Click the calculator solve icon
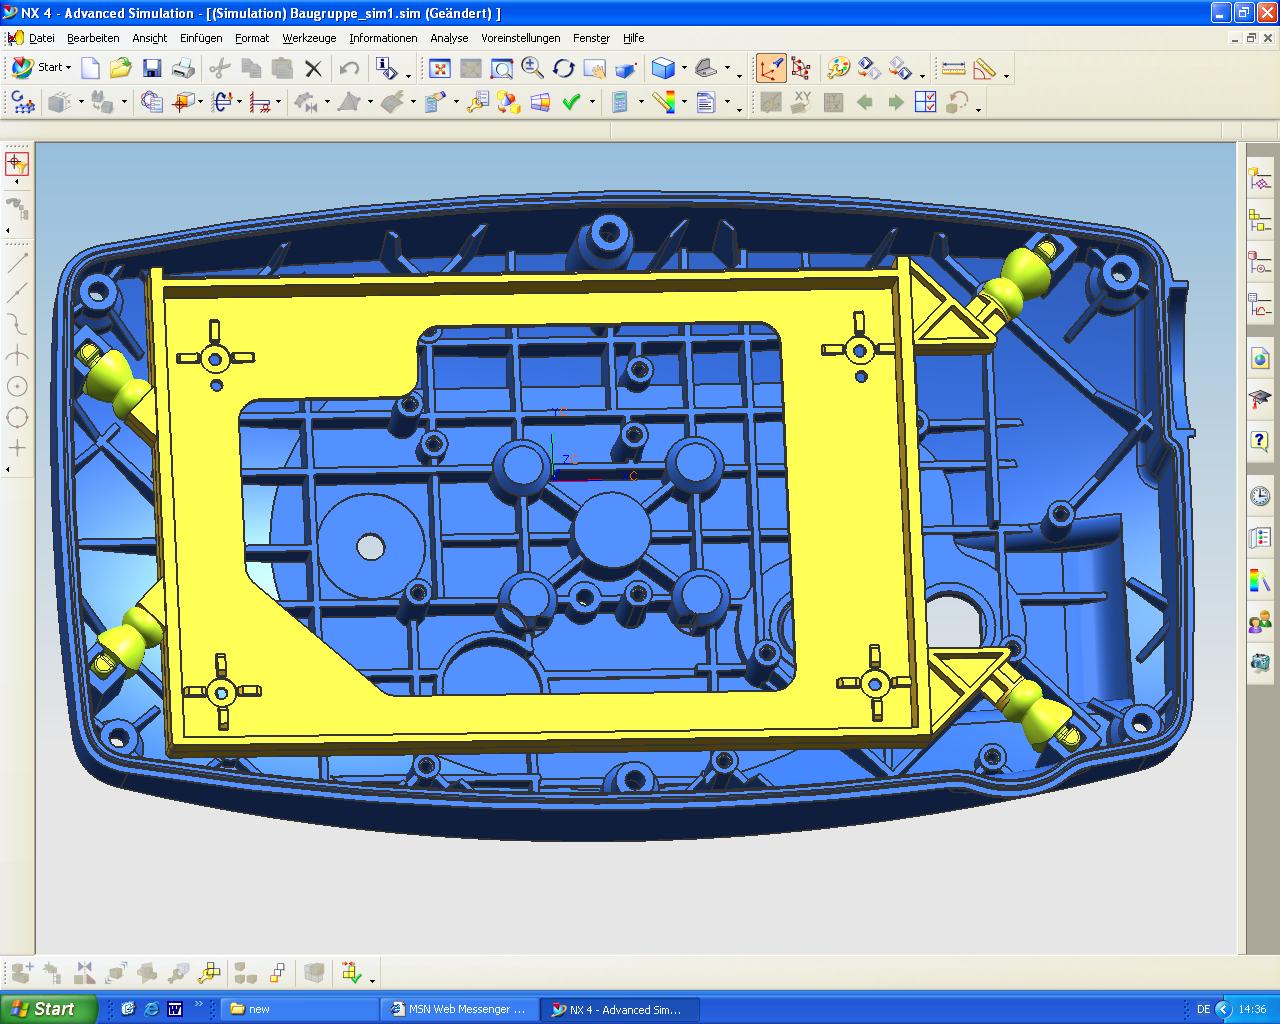 [x=620, y=102]
